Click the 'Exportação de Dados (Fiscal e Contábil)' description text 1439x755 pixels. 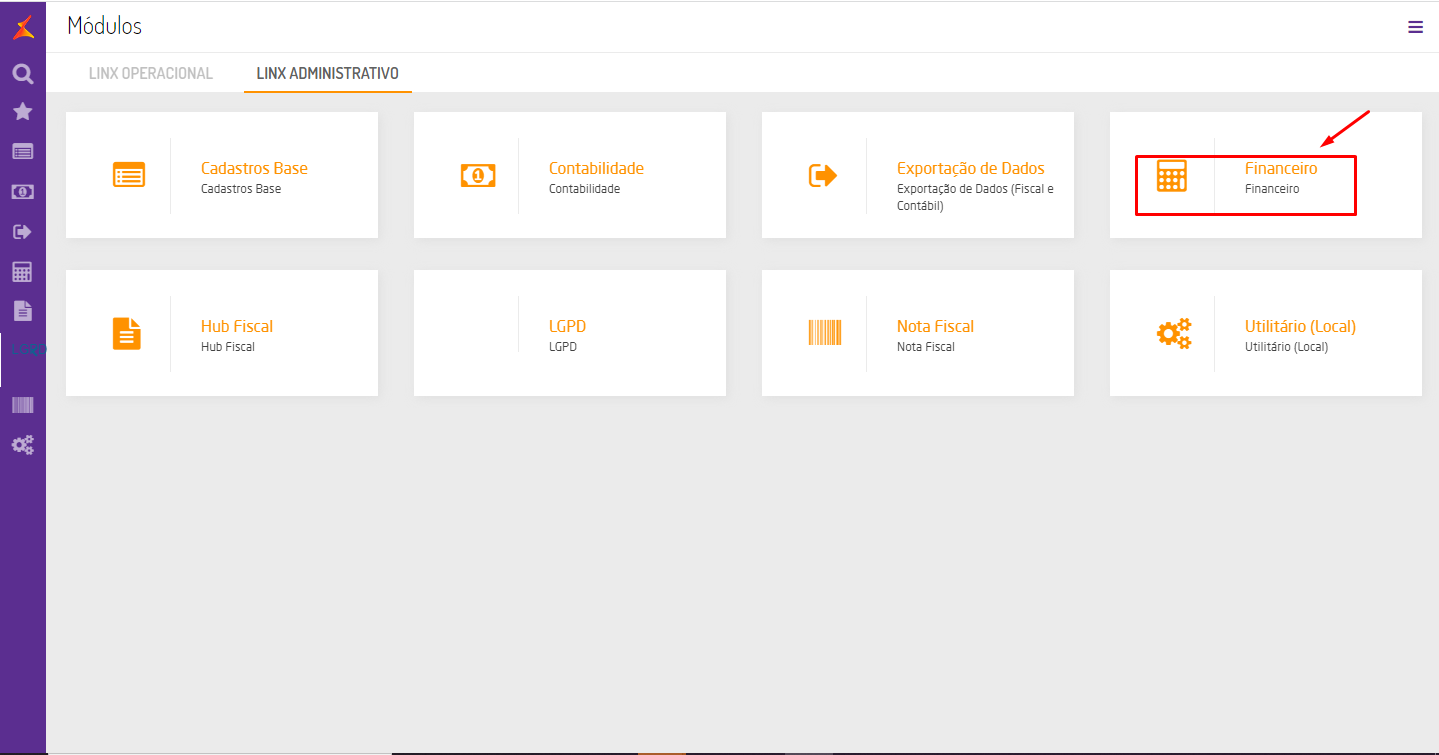[975, 197]
